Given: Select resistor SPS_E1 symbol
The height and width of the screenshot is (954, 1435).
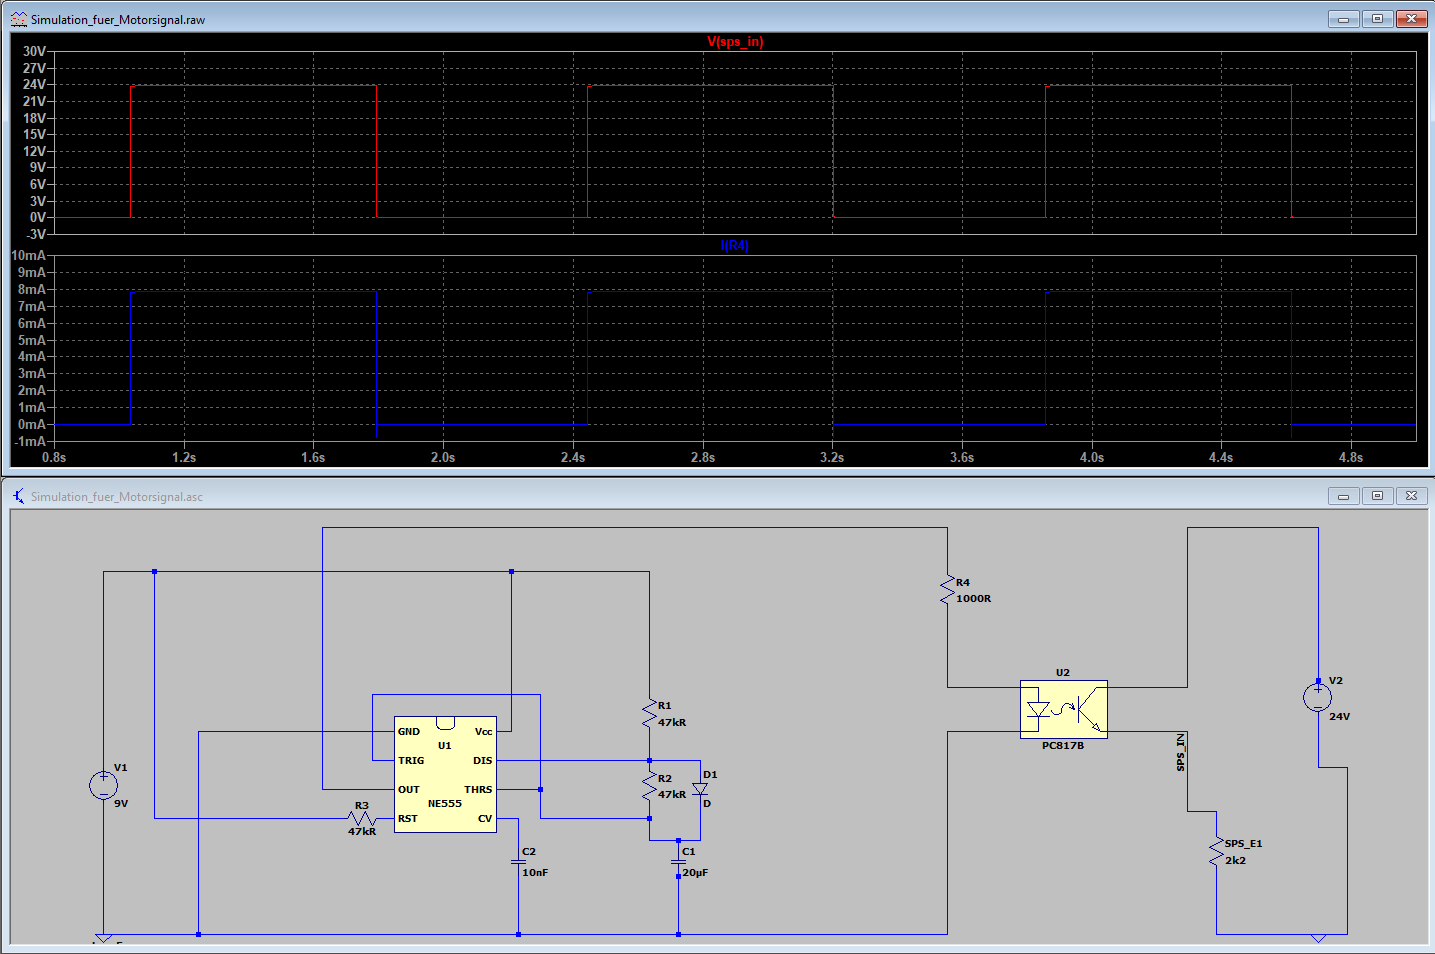Looking at the screenshot, I should pyautogui.click(x=1217, y=851).
